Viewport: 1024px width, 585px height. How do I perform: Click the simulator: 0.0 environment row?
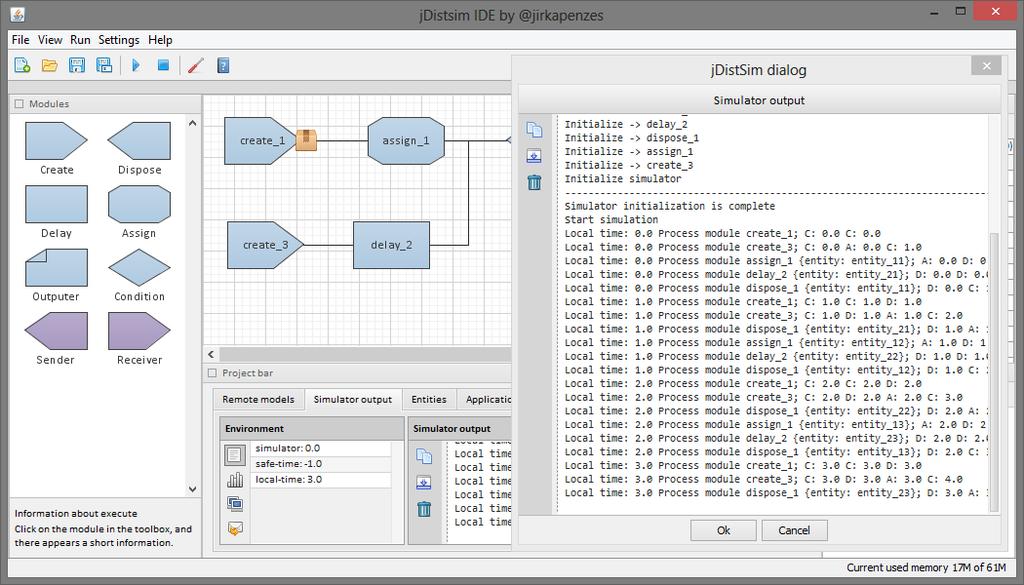(x=321, y=449)
